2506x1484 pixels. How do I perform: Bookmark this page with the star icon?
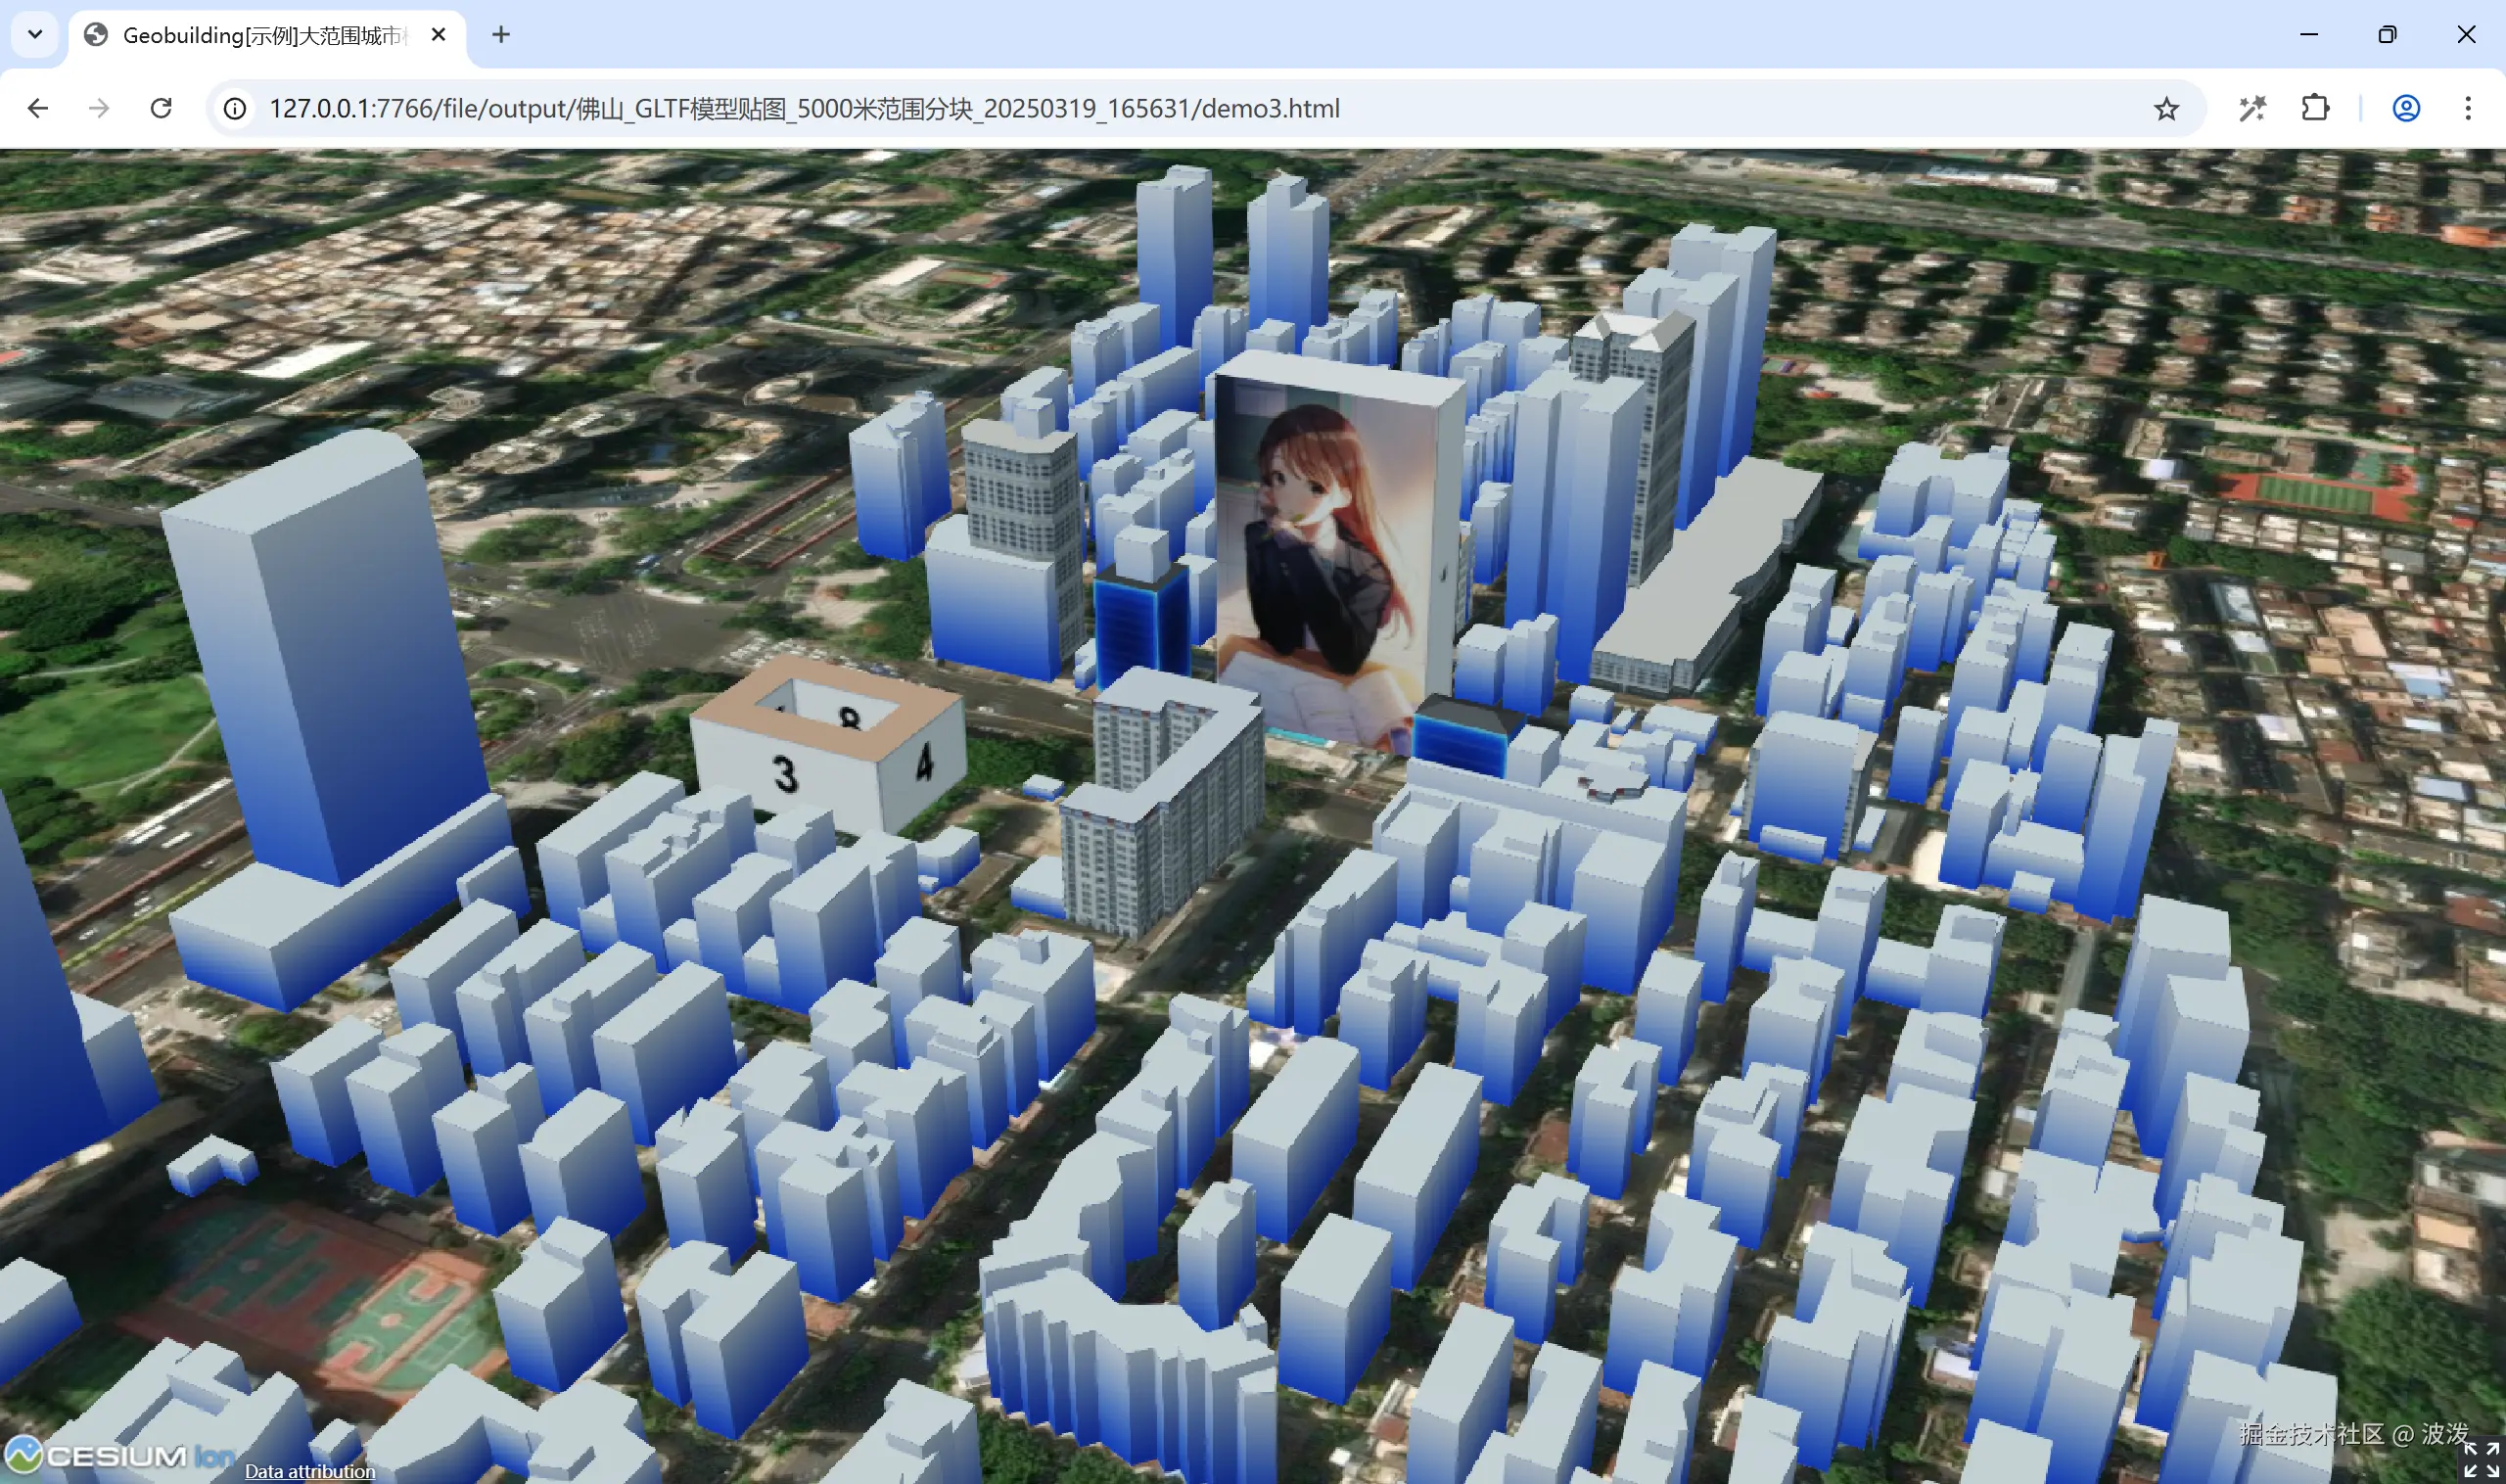[x=2166, y=108]
